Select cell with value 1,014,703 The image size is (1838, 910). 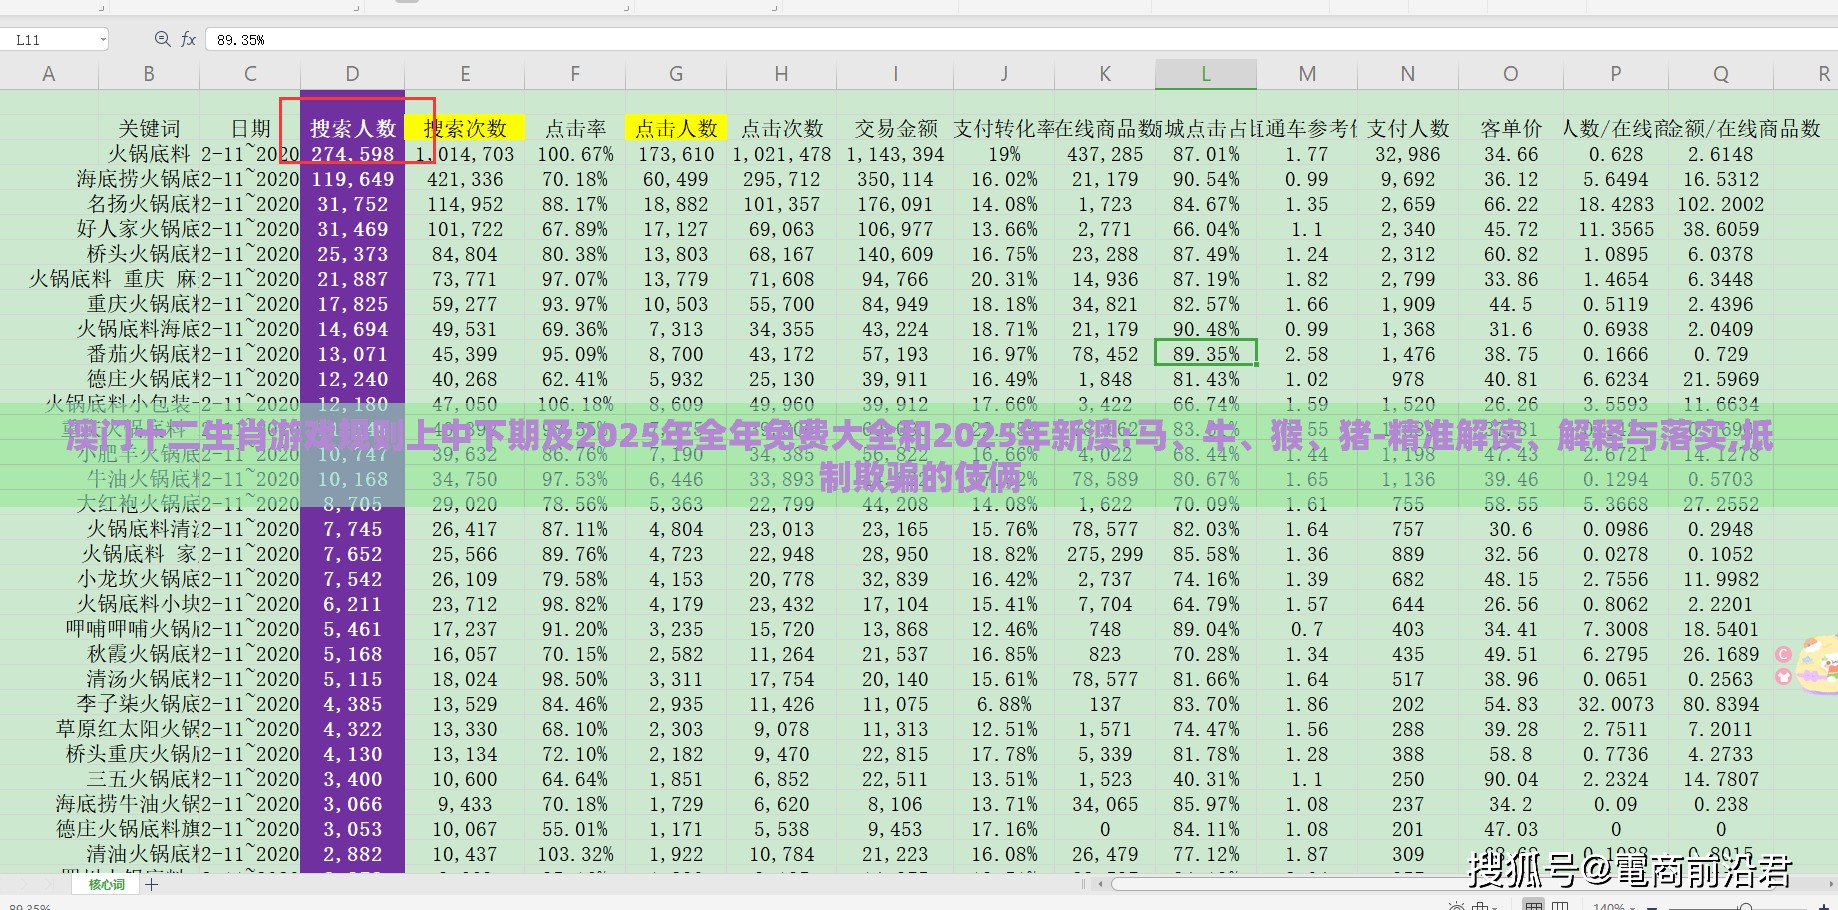pyautogui.click(x=465, y=154)
